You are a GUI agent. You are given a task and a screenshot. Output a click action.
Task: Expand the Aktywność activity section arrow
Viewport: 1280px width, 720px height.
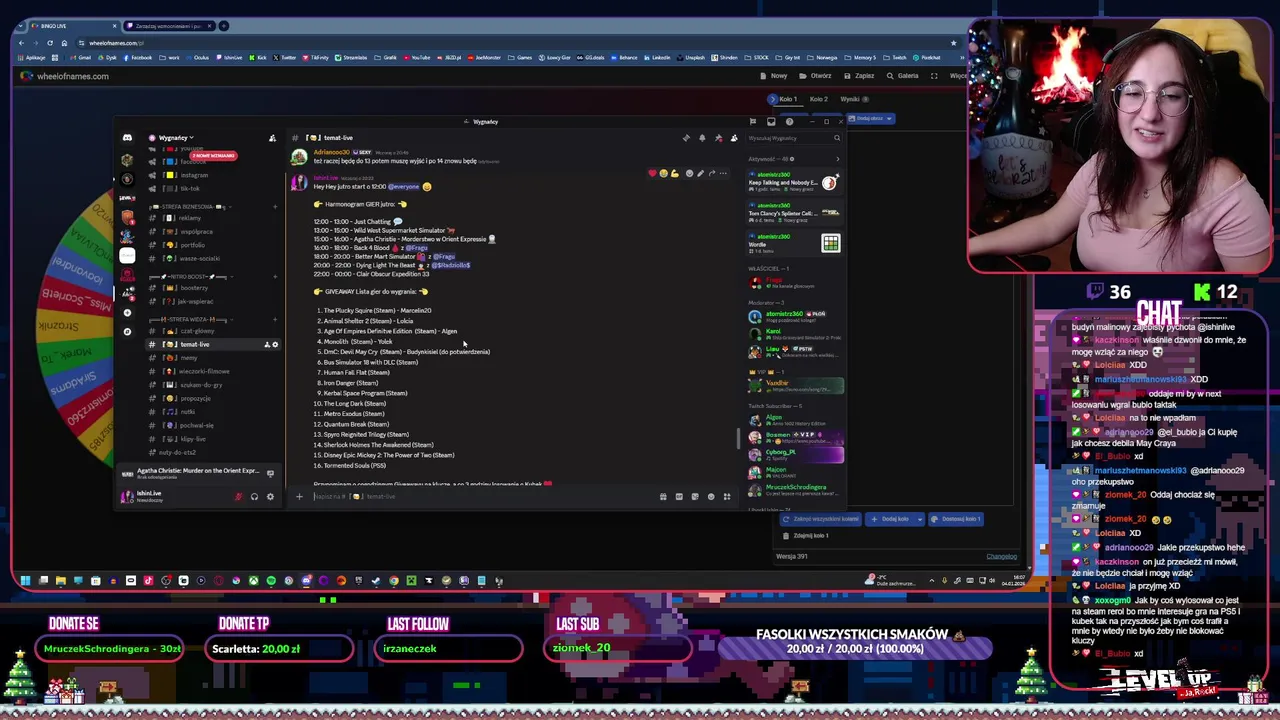[x=837, y=159]
